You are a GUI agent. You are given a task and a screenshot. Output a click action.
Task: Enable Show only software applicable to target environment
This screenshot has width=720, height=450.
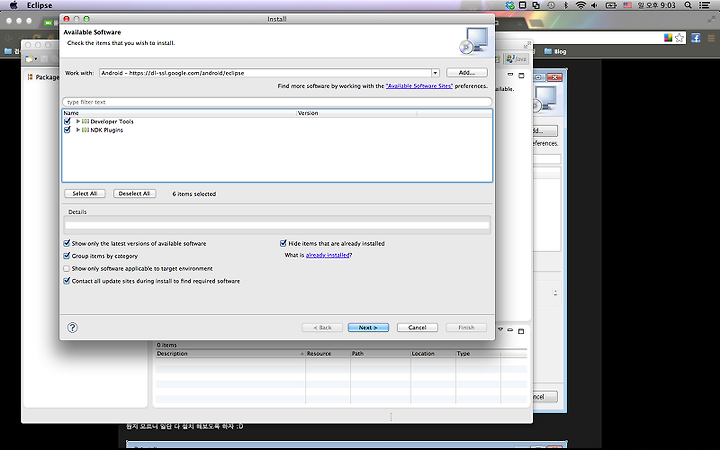[x=67, y=269]
